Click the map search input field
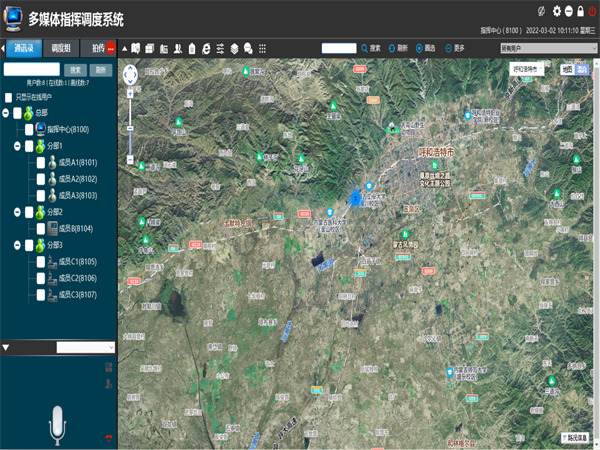 click(x=339, y=48)
